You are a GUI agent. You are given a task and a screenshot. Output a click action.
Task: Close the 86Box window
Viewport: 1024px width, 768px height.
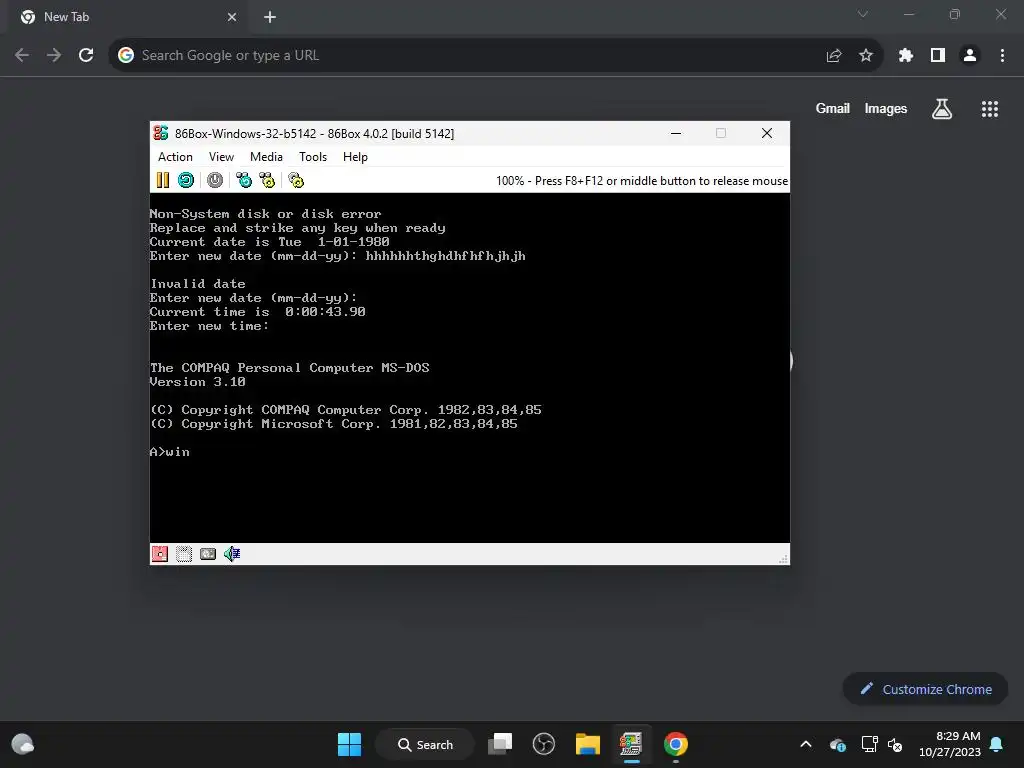(x=767, y=133)
